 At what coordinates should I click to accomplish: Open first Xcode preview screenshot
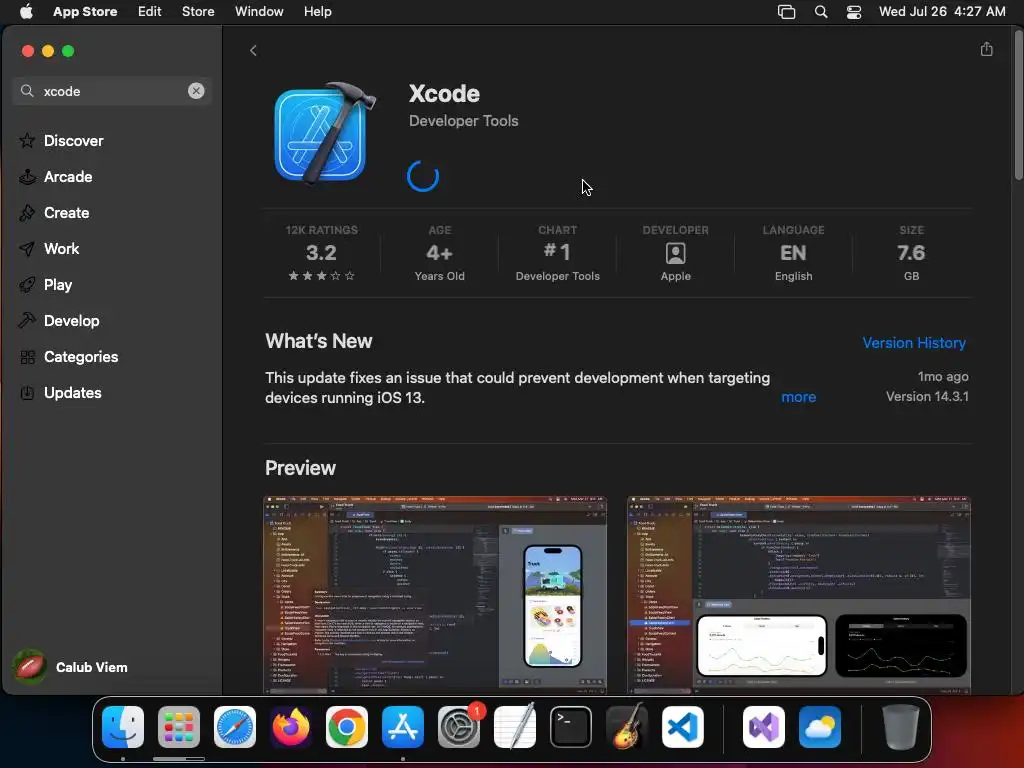(x=435, y=595)
